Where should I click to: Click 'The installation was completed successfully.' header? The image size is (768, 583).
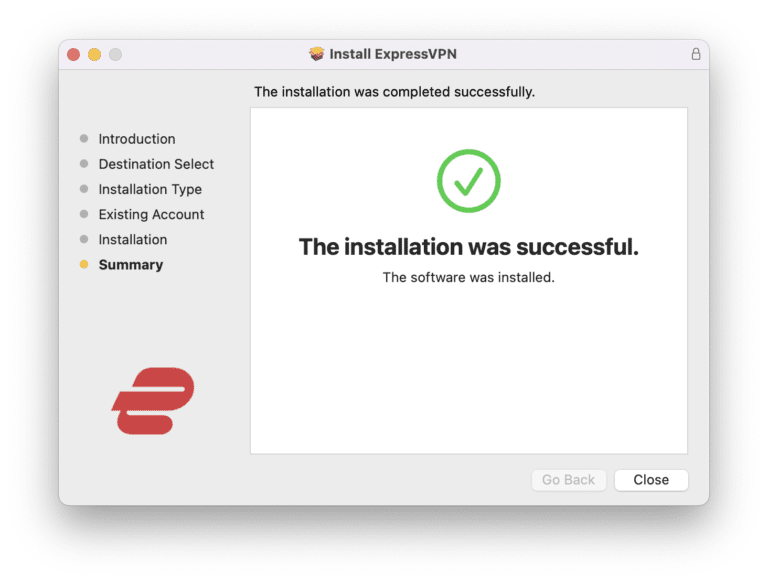(394, 92)
